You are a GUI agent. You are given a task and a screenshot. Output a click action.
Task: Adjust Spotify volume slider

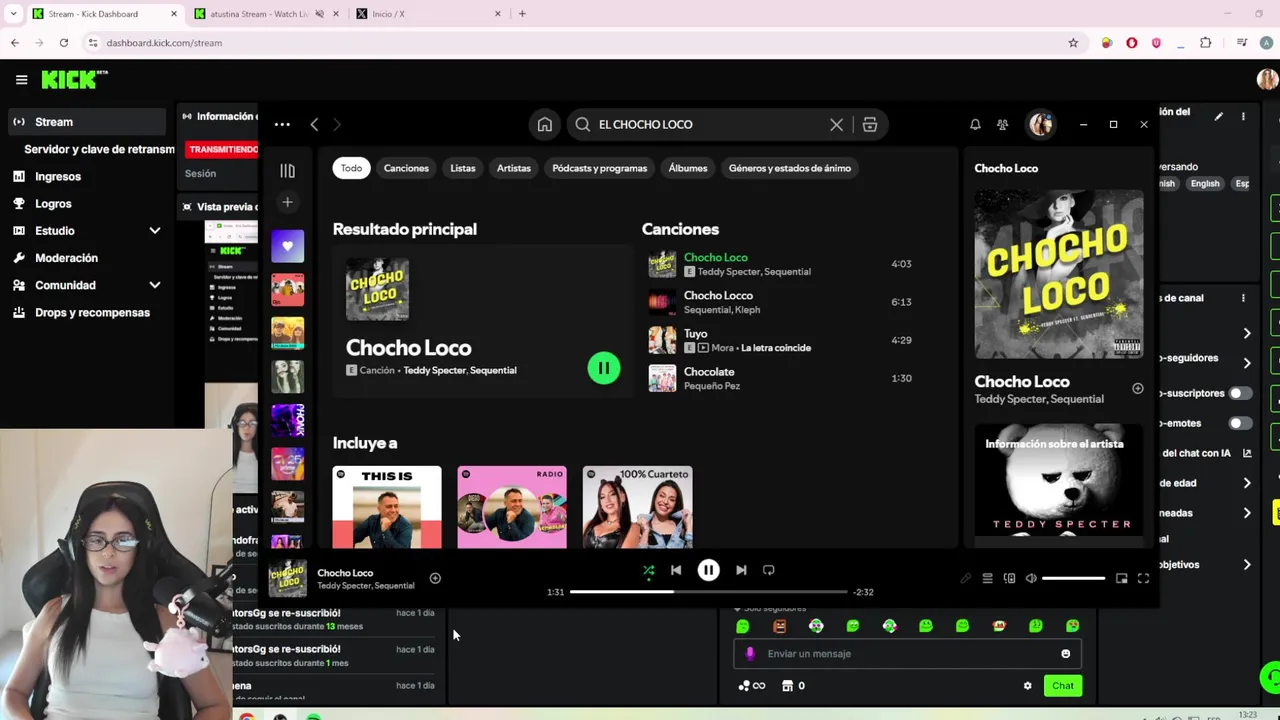[1074, 578]
